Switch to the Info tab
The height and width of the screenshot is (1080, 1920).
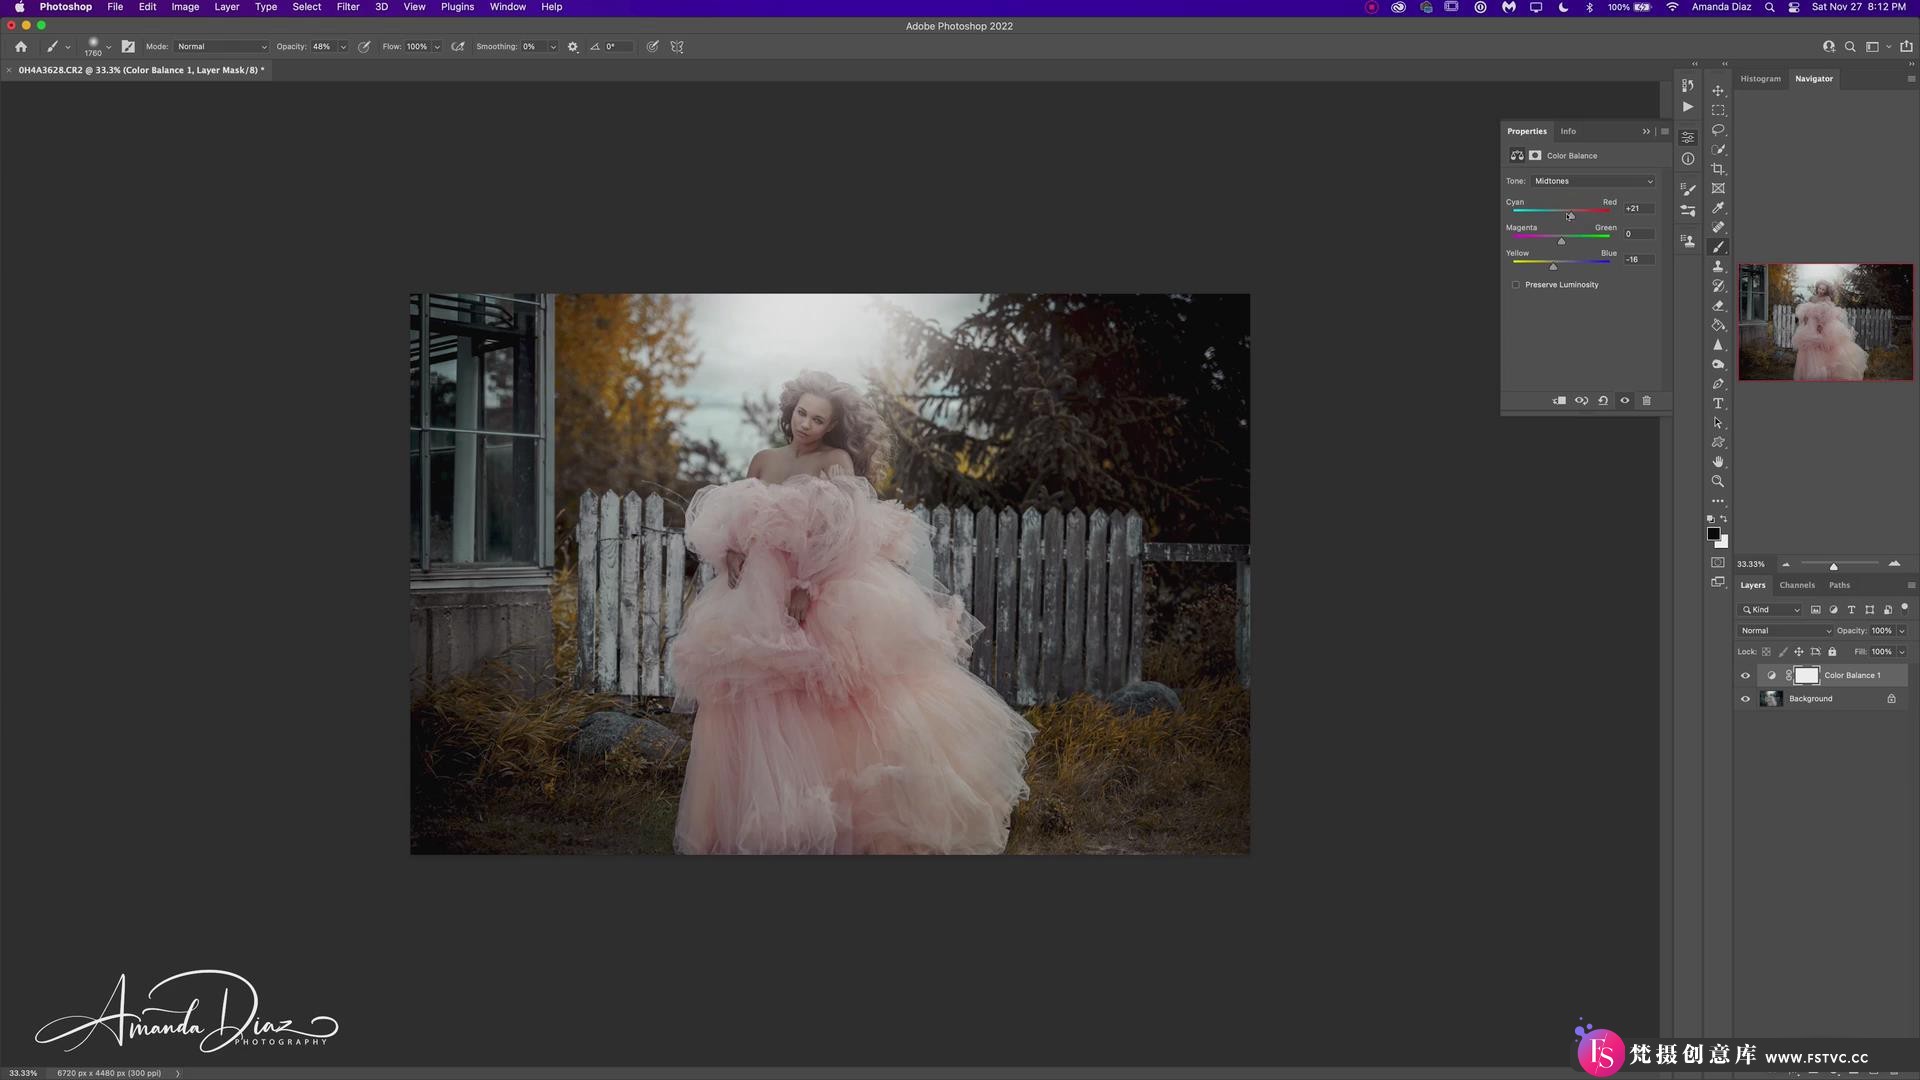(x=1568, y=131)
